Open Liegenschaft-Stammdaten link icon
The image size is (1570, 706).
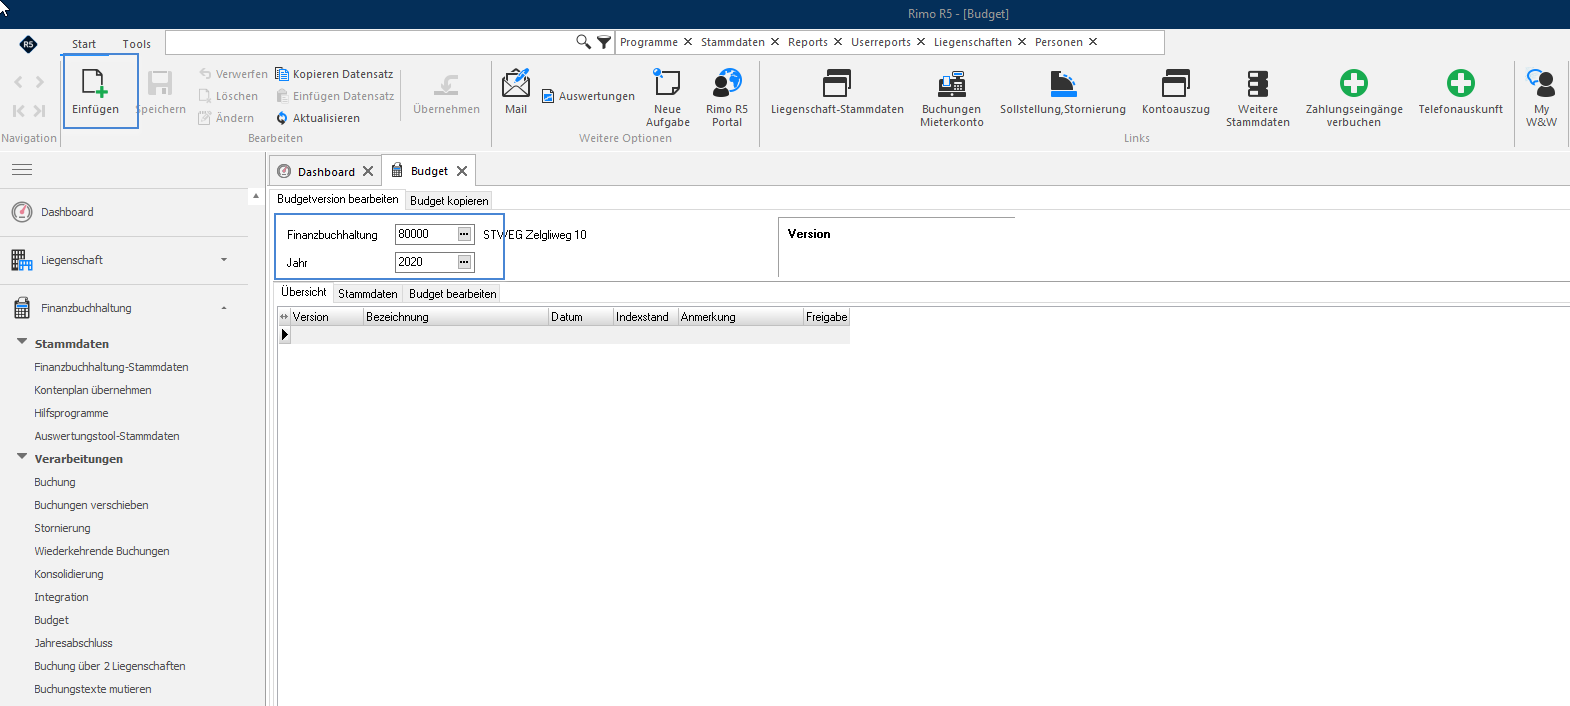click(x=837, y=83)
